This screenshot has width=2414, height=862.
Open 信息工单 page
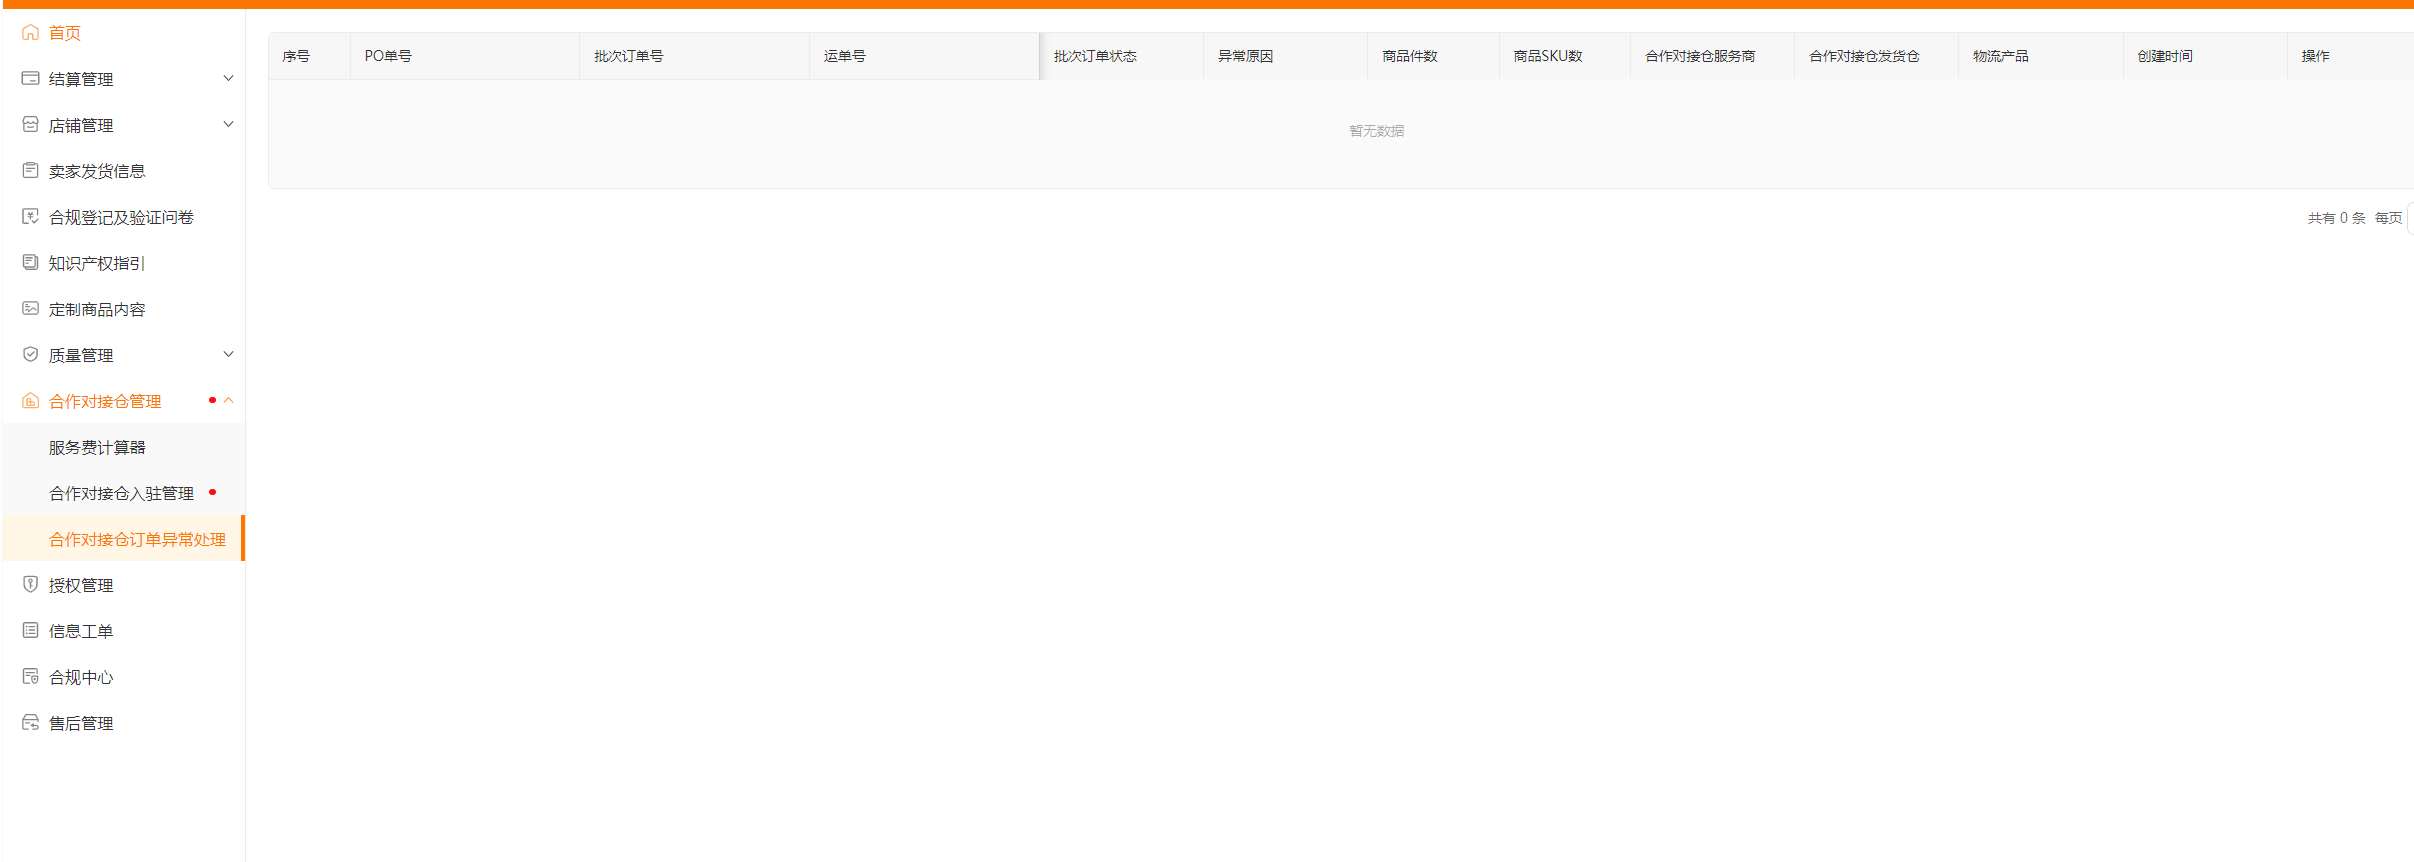81,631
